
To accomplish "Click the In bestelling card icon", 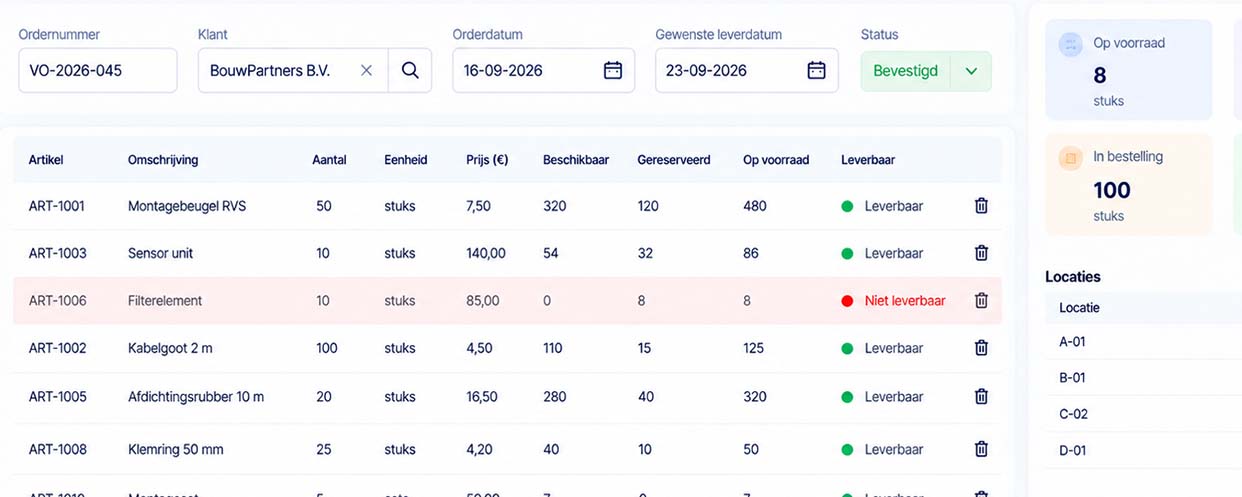I will (x=1070, y=158).
